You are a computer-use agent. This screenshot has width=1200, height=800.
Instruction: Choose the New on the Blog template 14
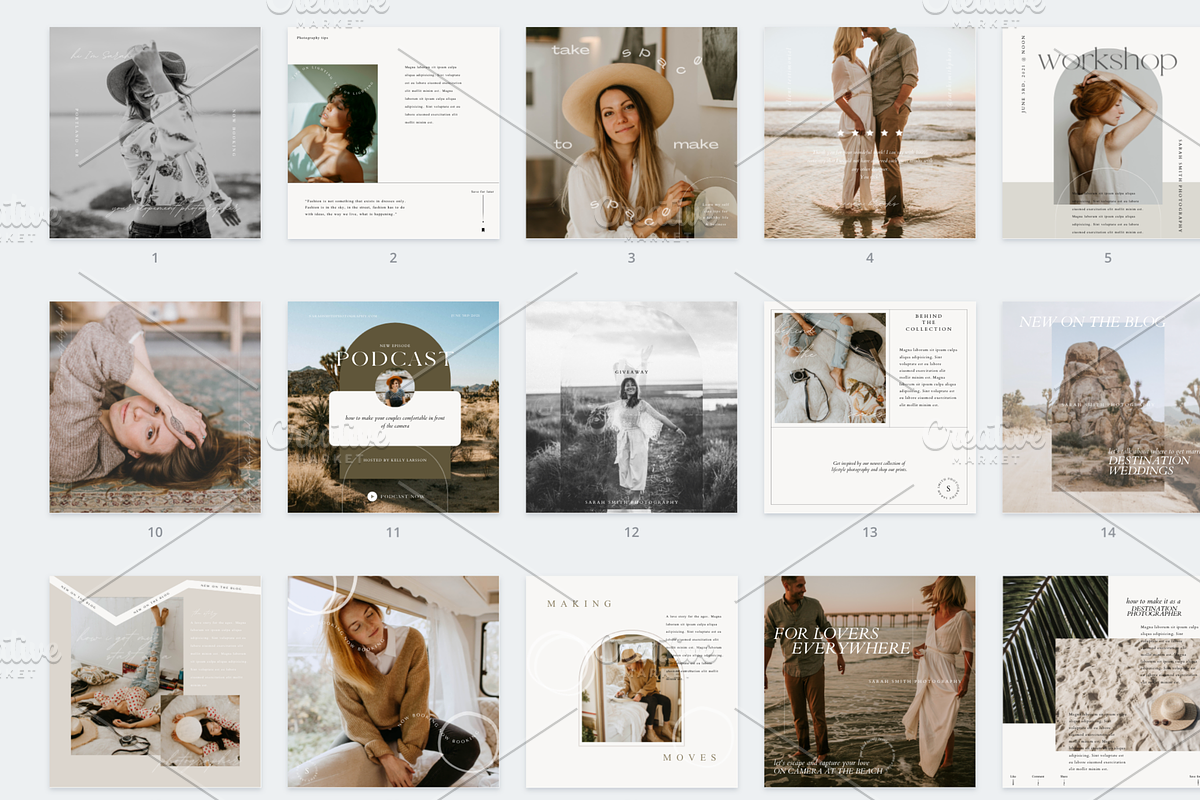(1101, 407)
